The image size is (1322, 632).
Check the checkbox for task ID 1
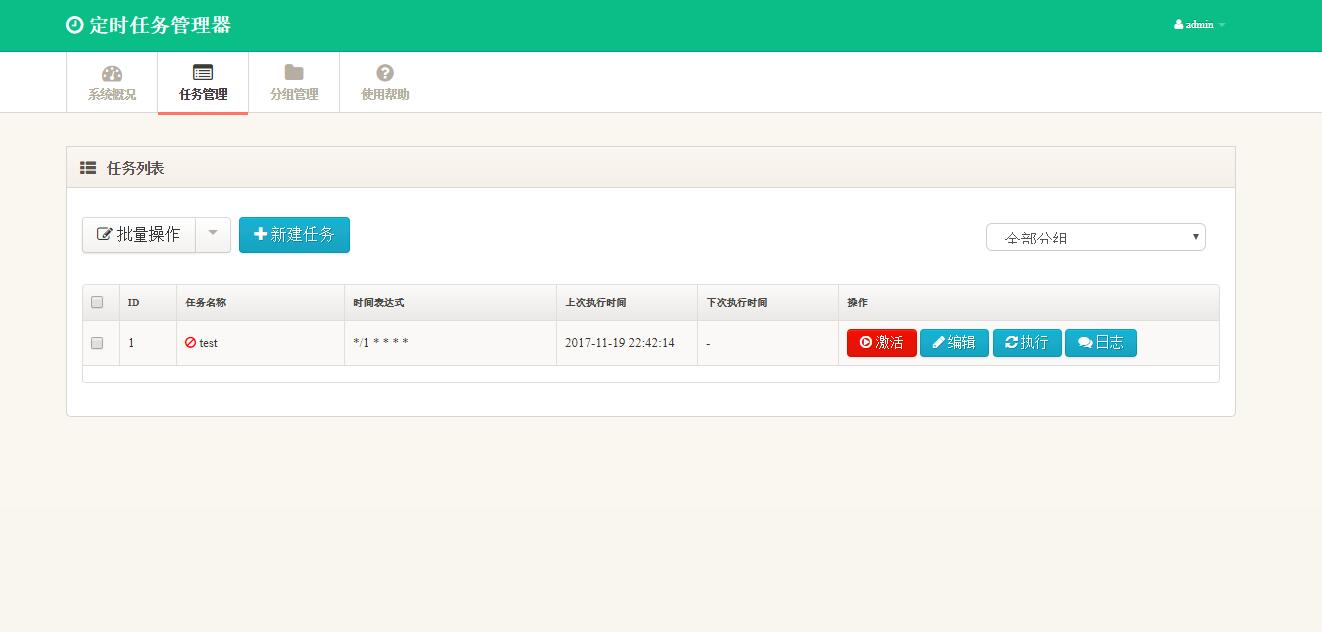(x=97, y=343)
